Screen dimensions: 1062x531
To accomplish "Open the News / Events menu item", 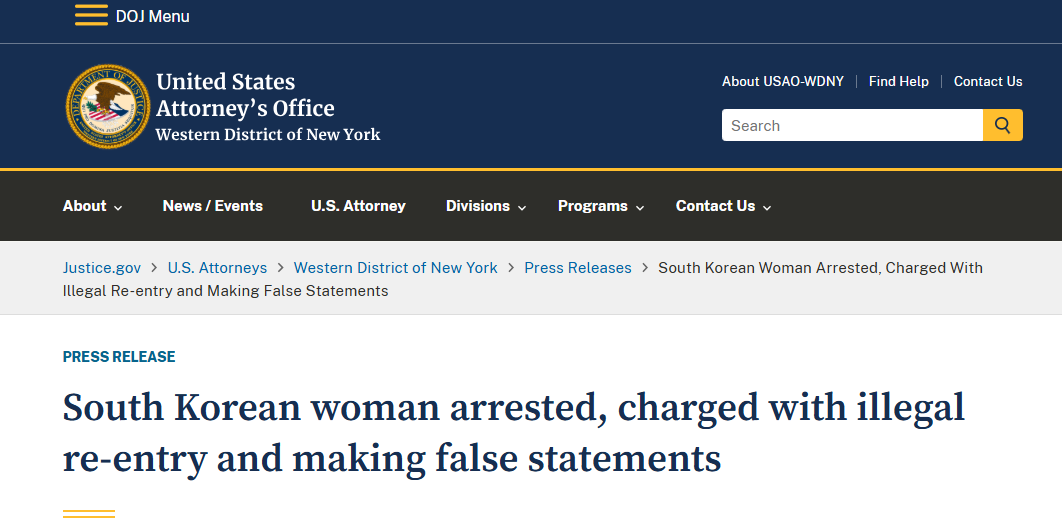I will 213,206.
